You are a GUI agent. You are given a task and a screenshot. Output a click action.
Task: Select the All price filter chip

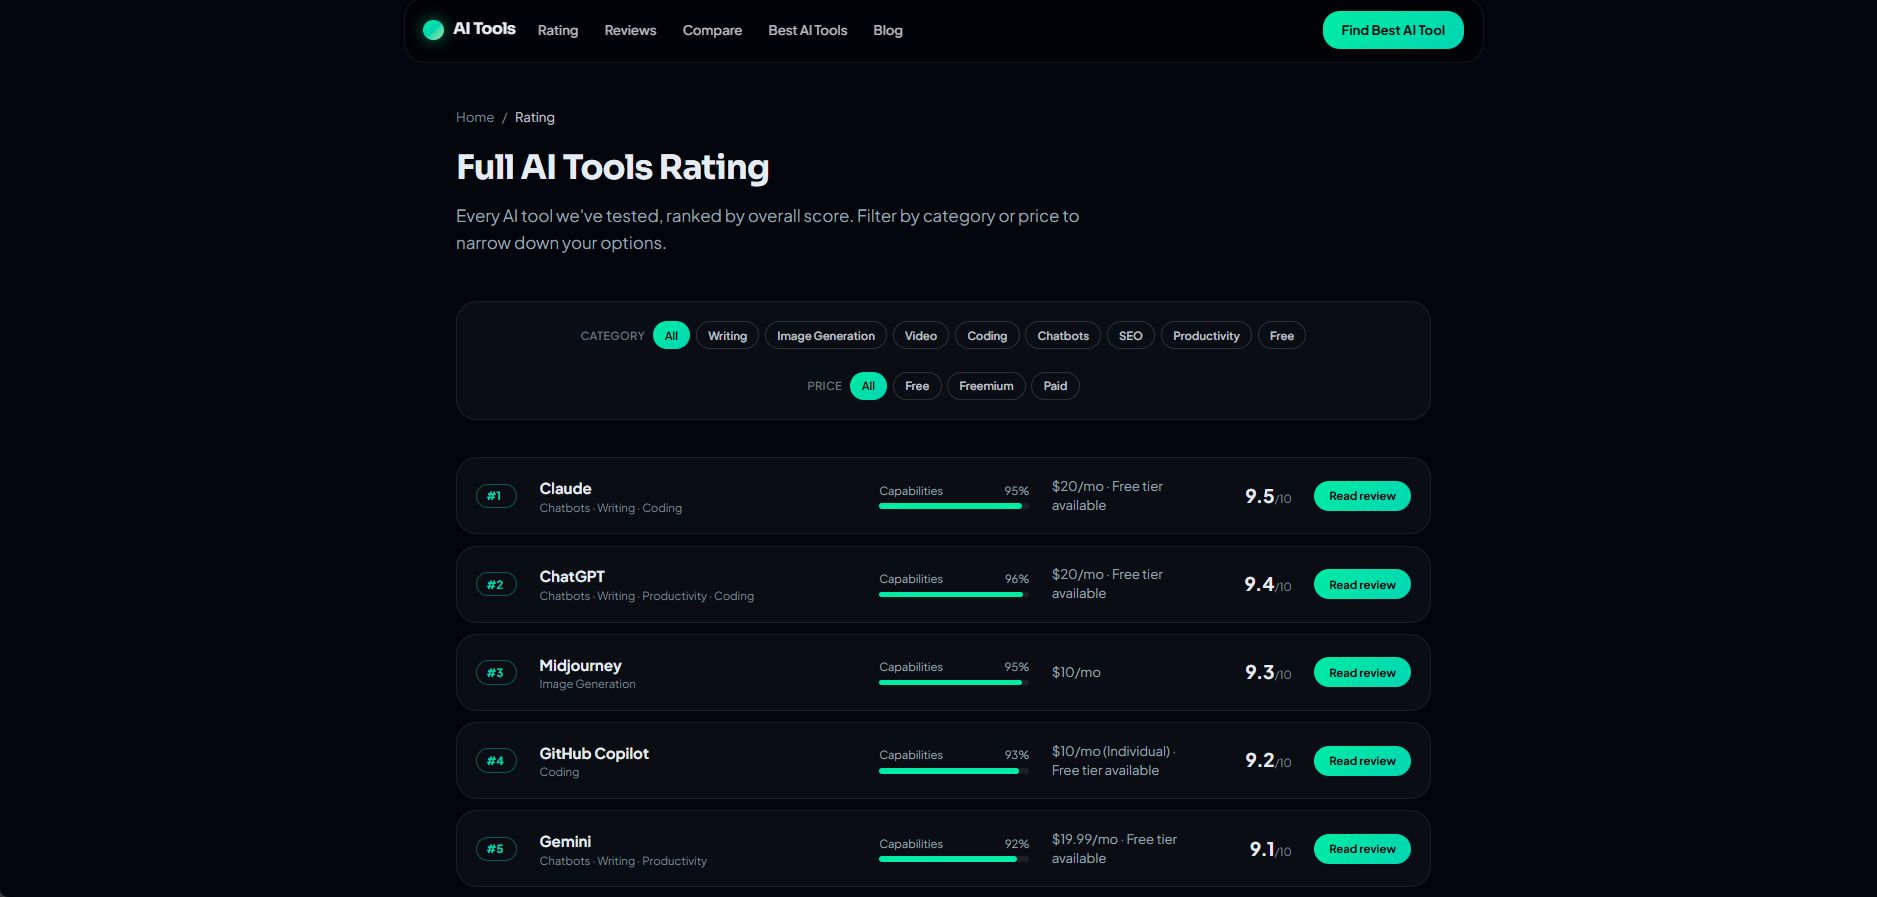(868, 386)
